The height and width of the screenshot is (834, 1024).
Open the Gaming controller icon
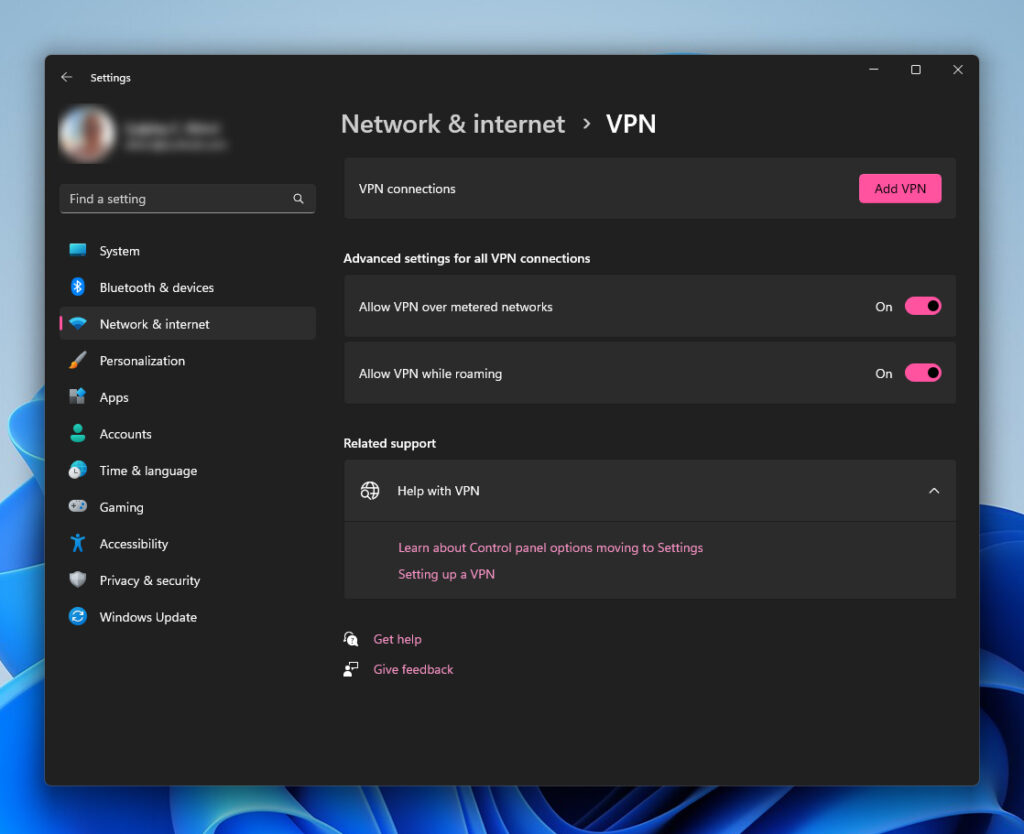[x=78, y=507]
